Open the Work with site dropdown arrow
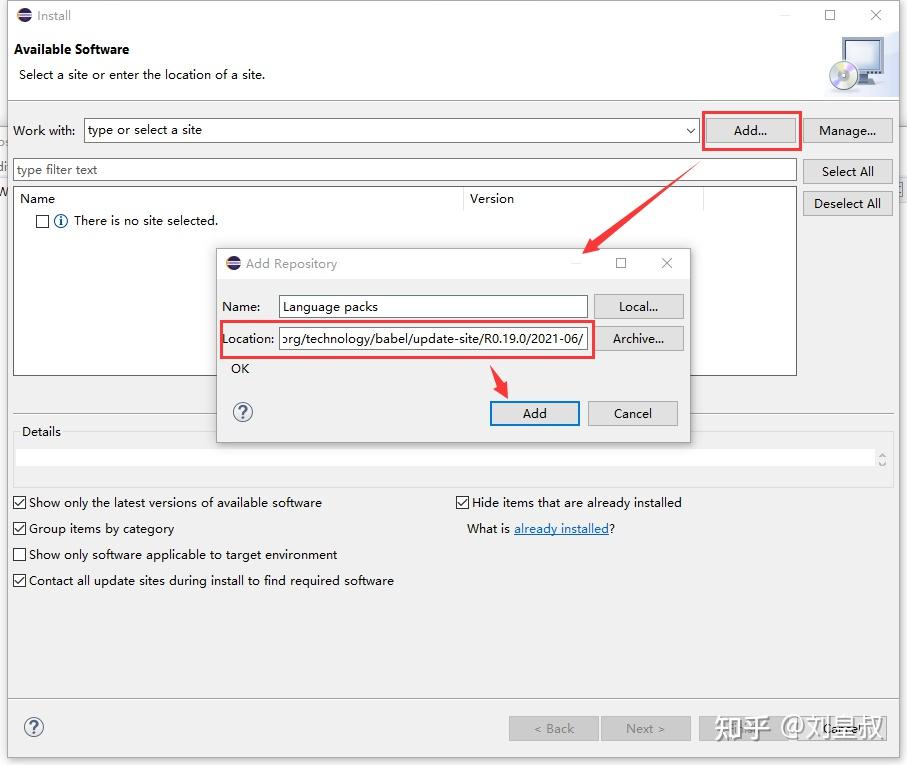This screenshot has height=765, width=907. (690, 131)
